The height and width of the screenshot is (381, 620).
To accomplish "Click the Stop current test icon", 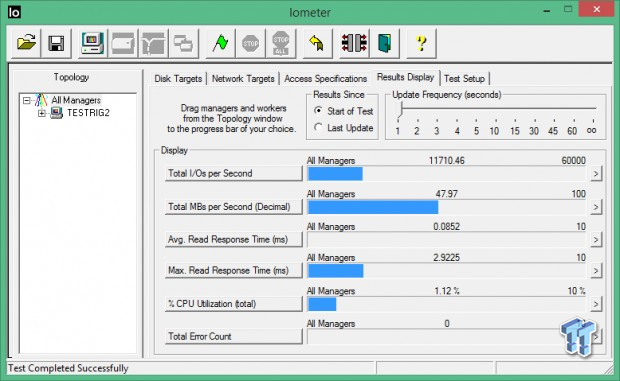I will click(251, 43).
